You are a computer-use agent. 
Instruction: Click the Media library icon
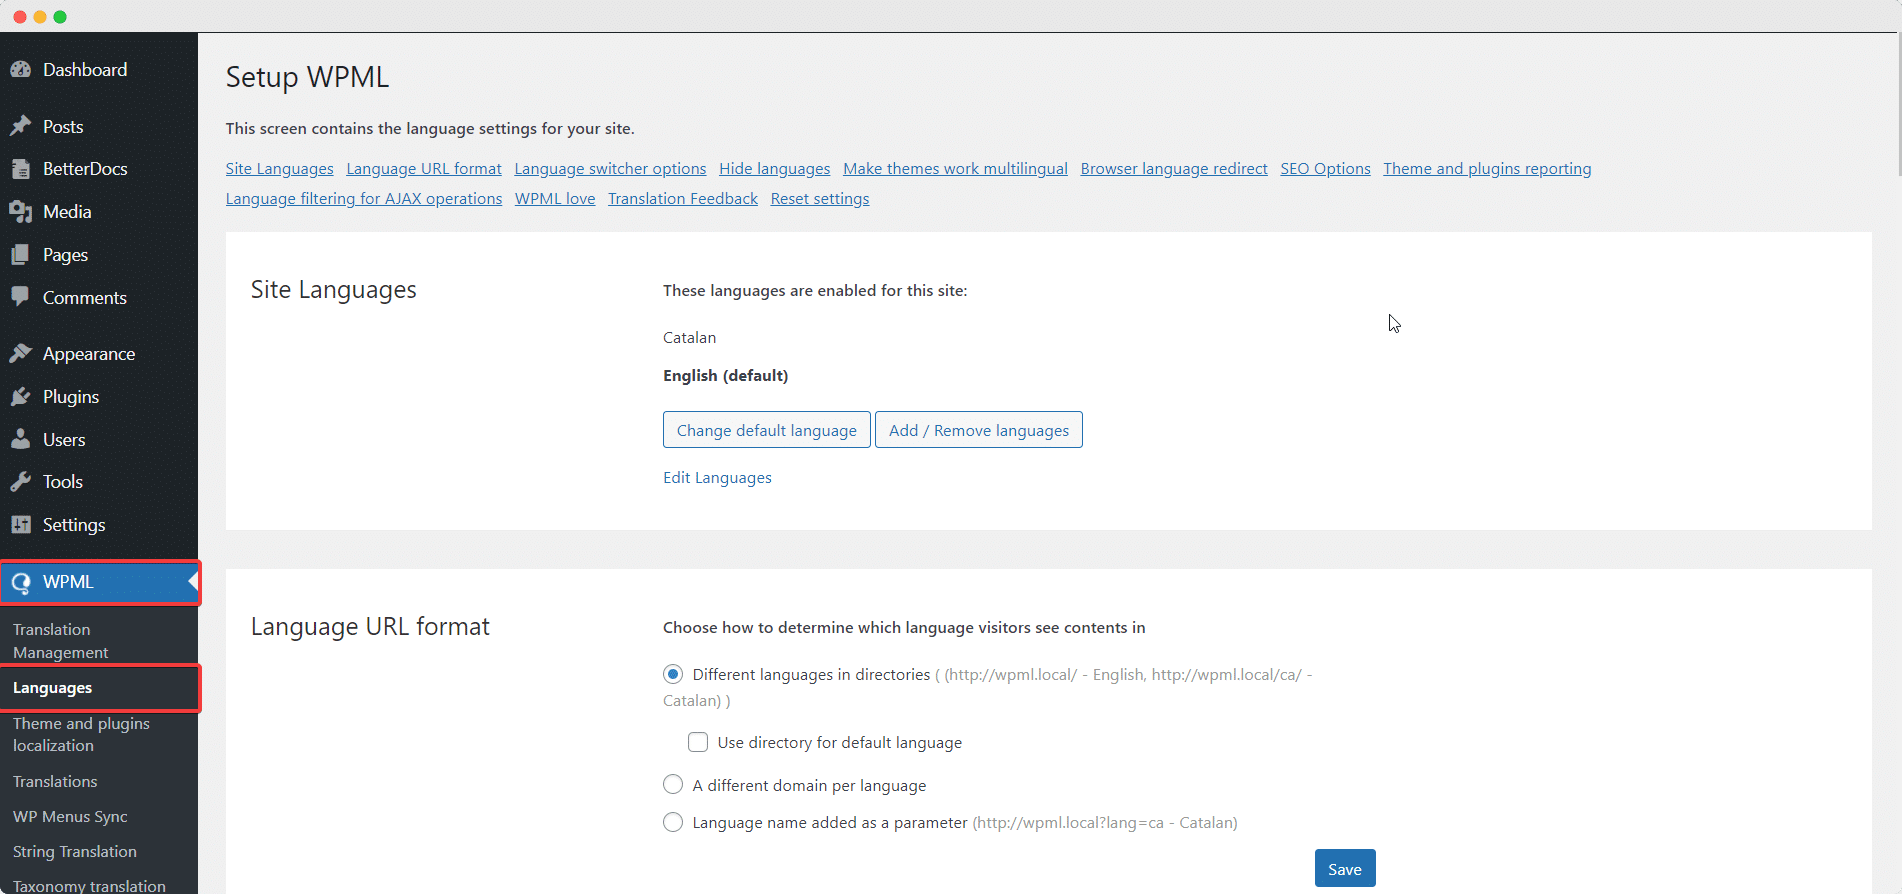click(21, 212)
